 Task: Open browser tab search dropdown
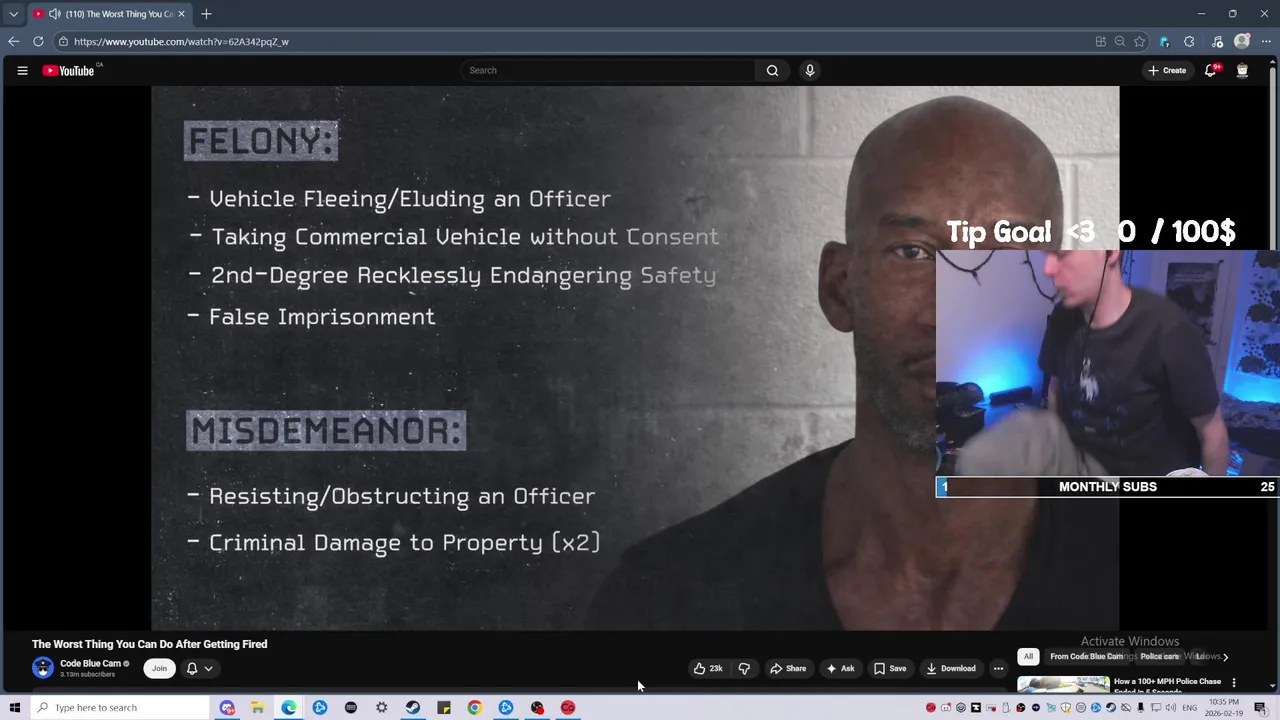[x=13, y=14]
